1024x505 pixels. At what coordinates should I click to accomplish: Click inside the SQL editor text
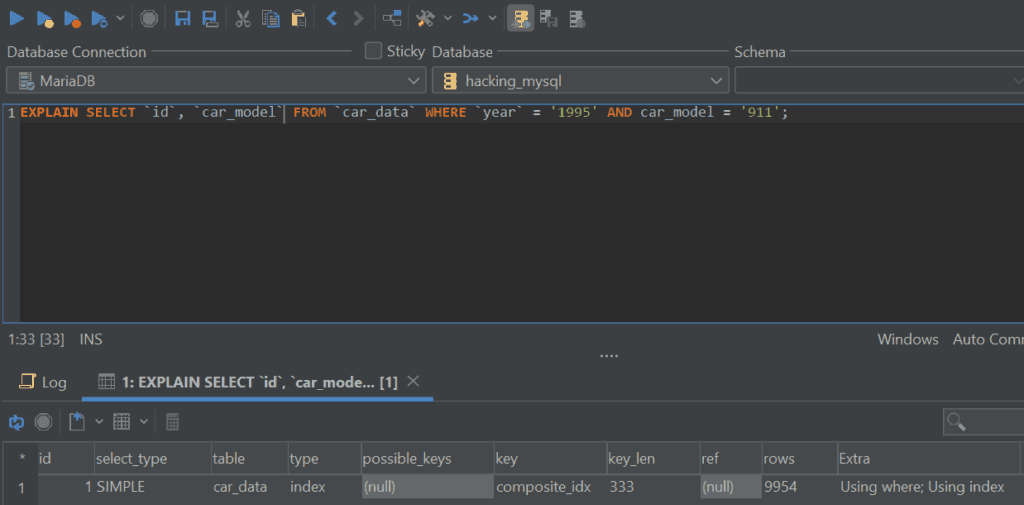click(404, 112)
